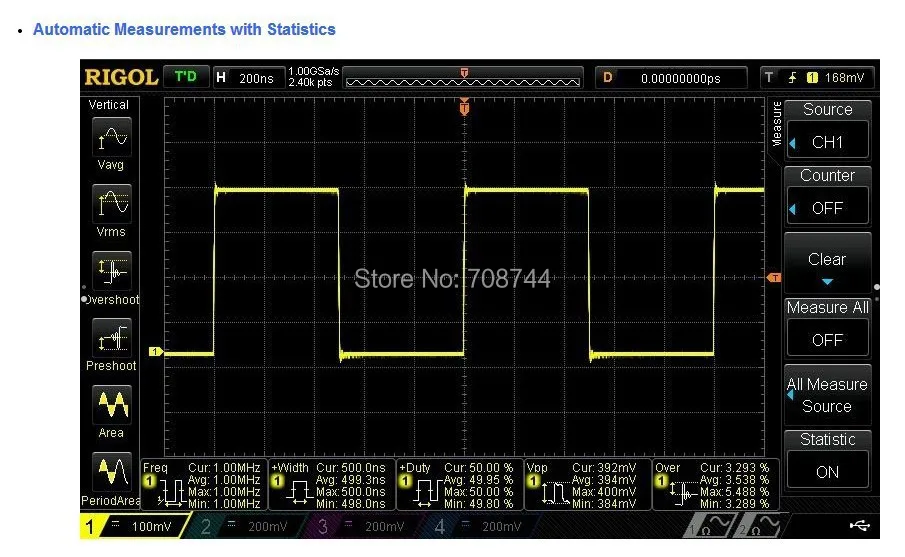This screenshot has height=557, width=905.
Task: Click the Freq waveform icon in results
Action: (x=171, y=495)
